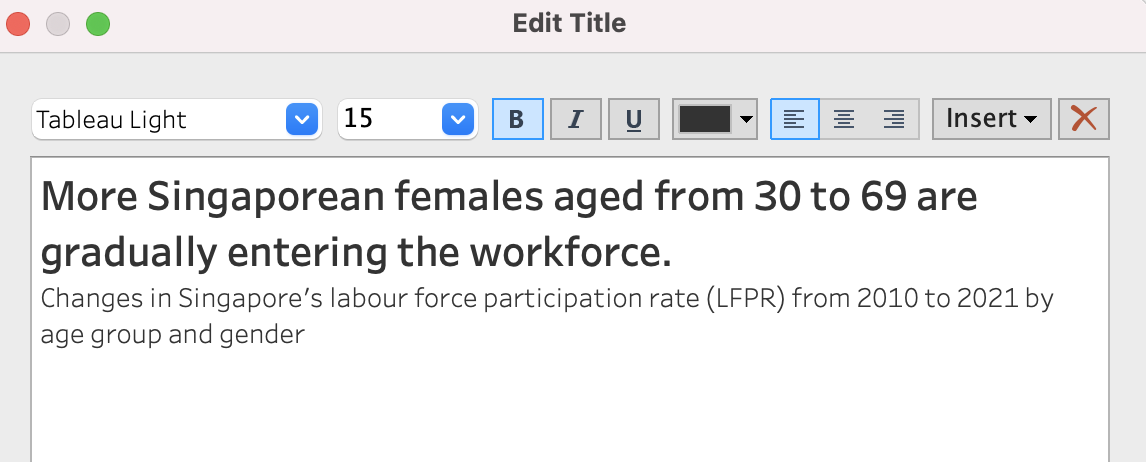Toggle Underline formatting button
Screen dimensions: 1146x462
pos(633,119)
